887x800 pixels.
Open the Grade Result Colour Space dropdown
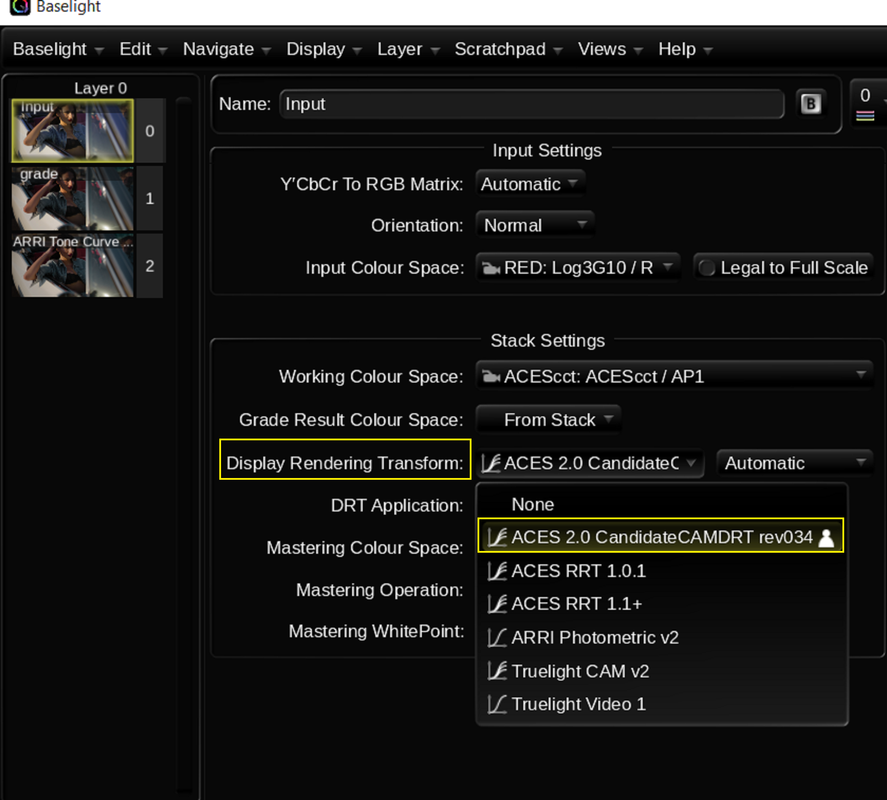pyautogui.click(x=548, y=420)
